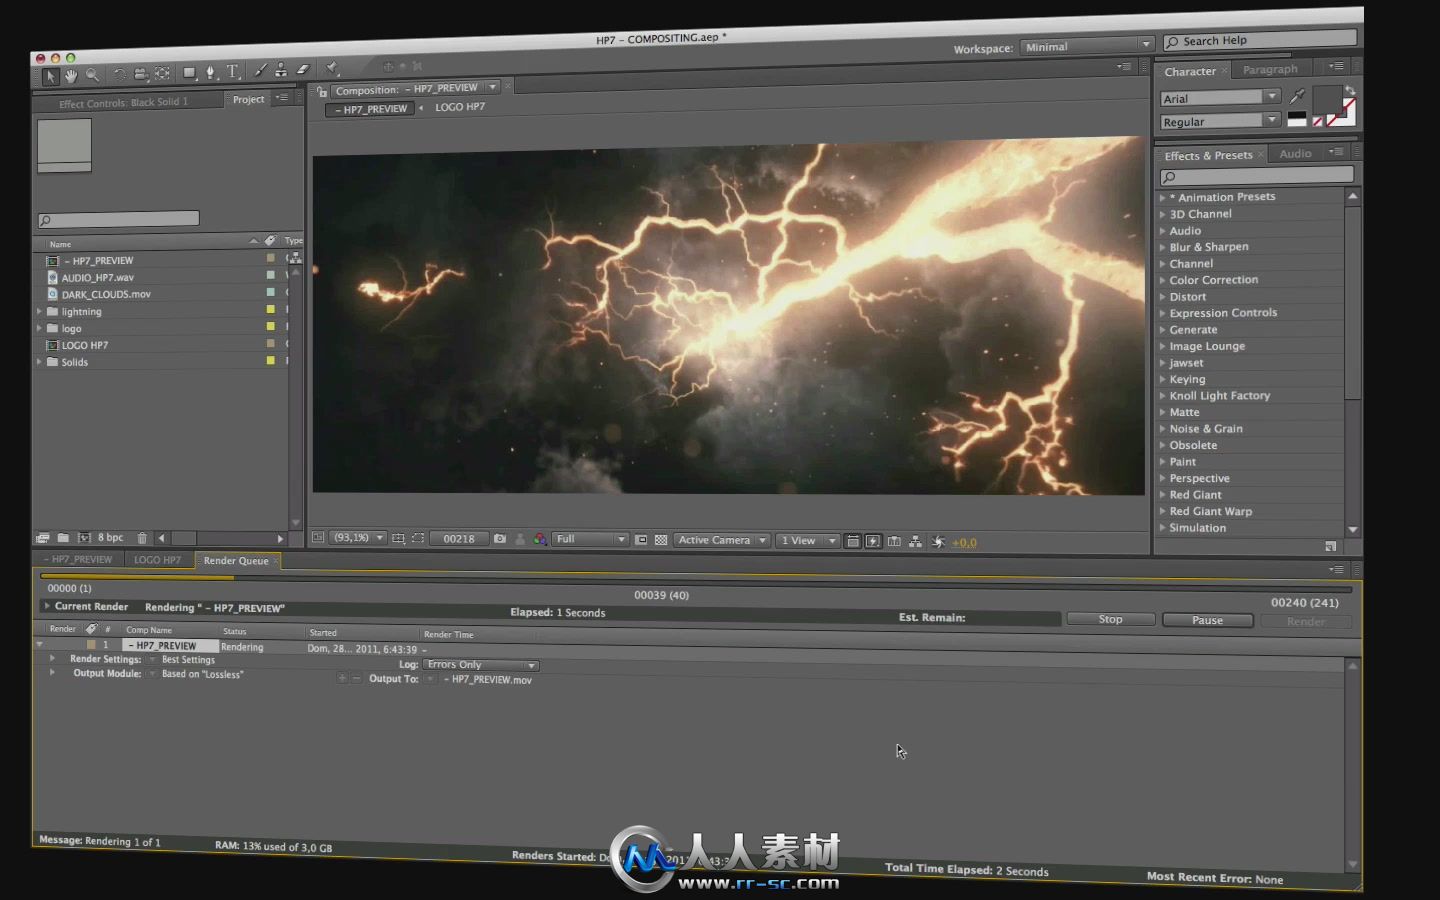Open Show Channel color circles icon

(540, 539)
